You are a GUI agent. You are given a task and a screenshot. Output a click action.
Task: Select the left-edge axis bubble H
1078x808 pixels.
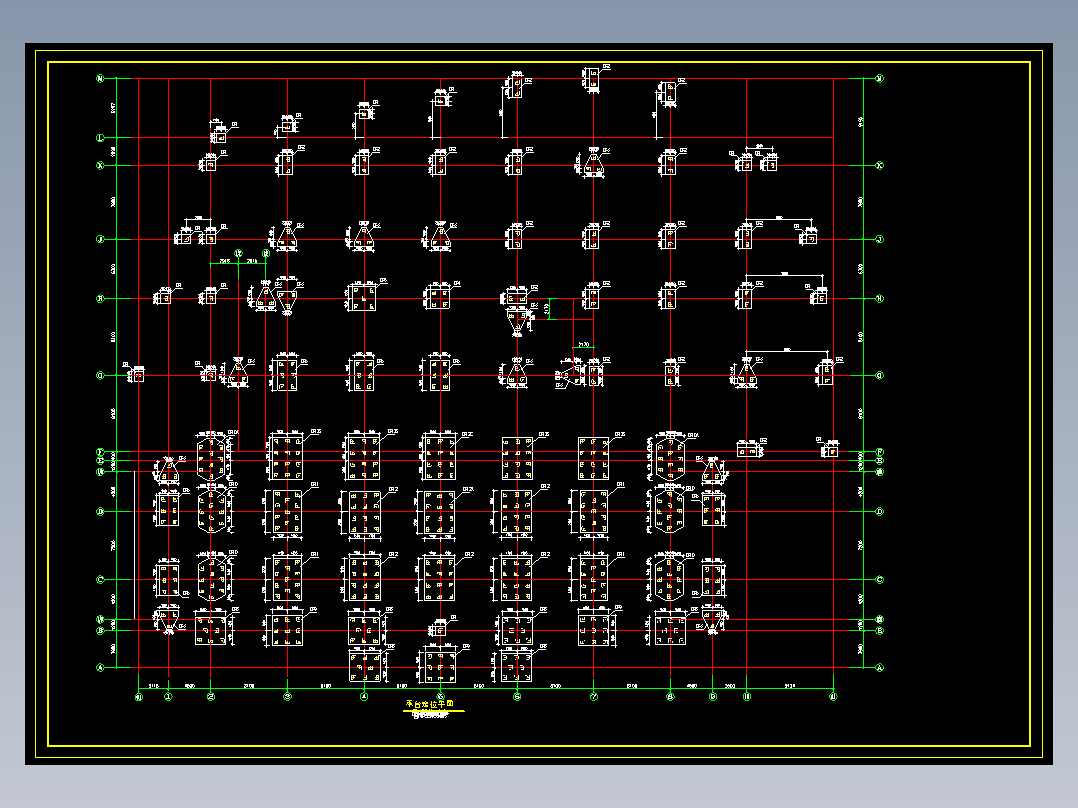100,298
